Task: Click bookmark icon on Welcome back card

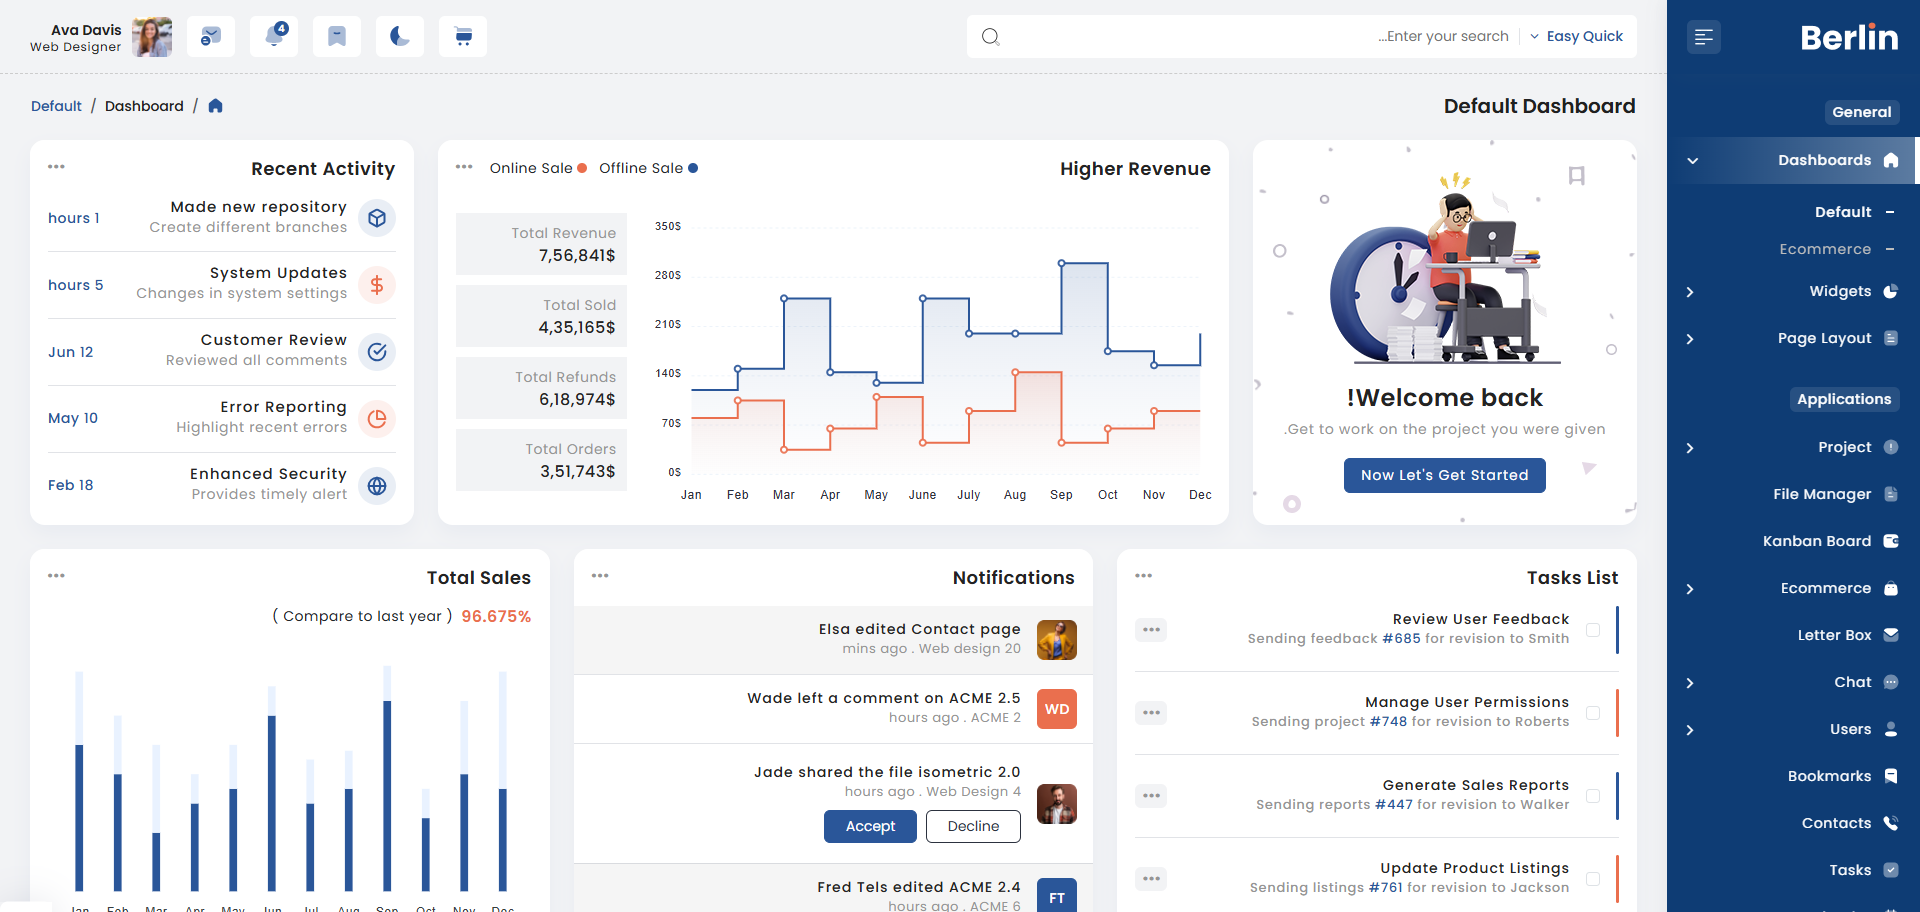Action: pyautogui.click(x=1577, y=176)
